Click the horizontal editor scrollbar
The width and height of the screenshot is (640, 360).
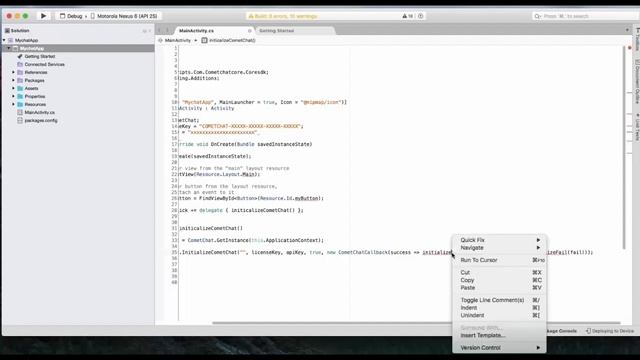(x=416, y=323)
